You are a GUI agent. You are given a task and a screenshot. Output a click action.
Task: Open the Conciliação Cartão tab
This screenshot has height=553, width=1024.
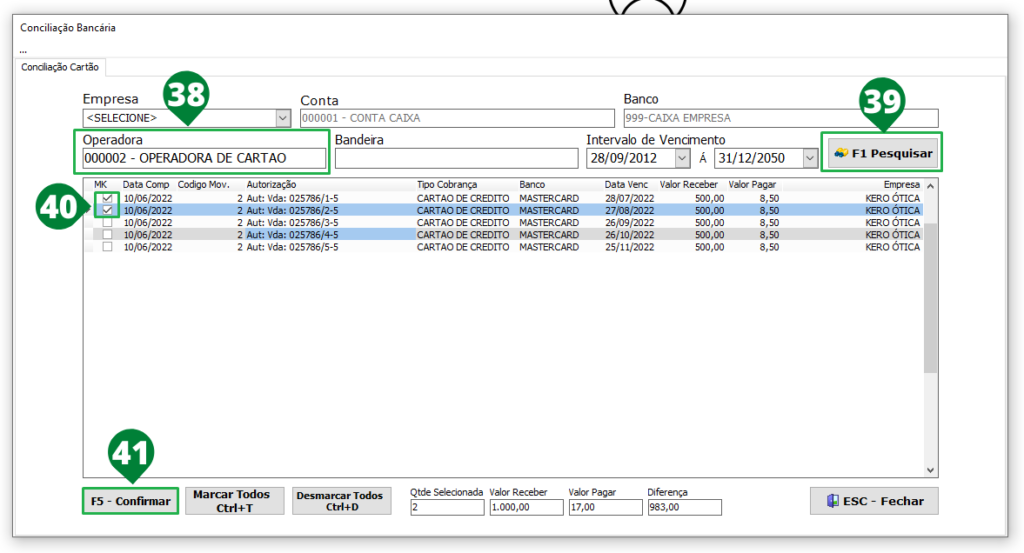60,67
